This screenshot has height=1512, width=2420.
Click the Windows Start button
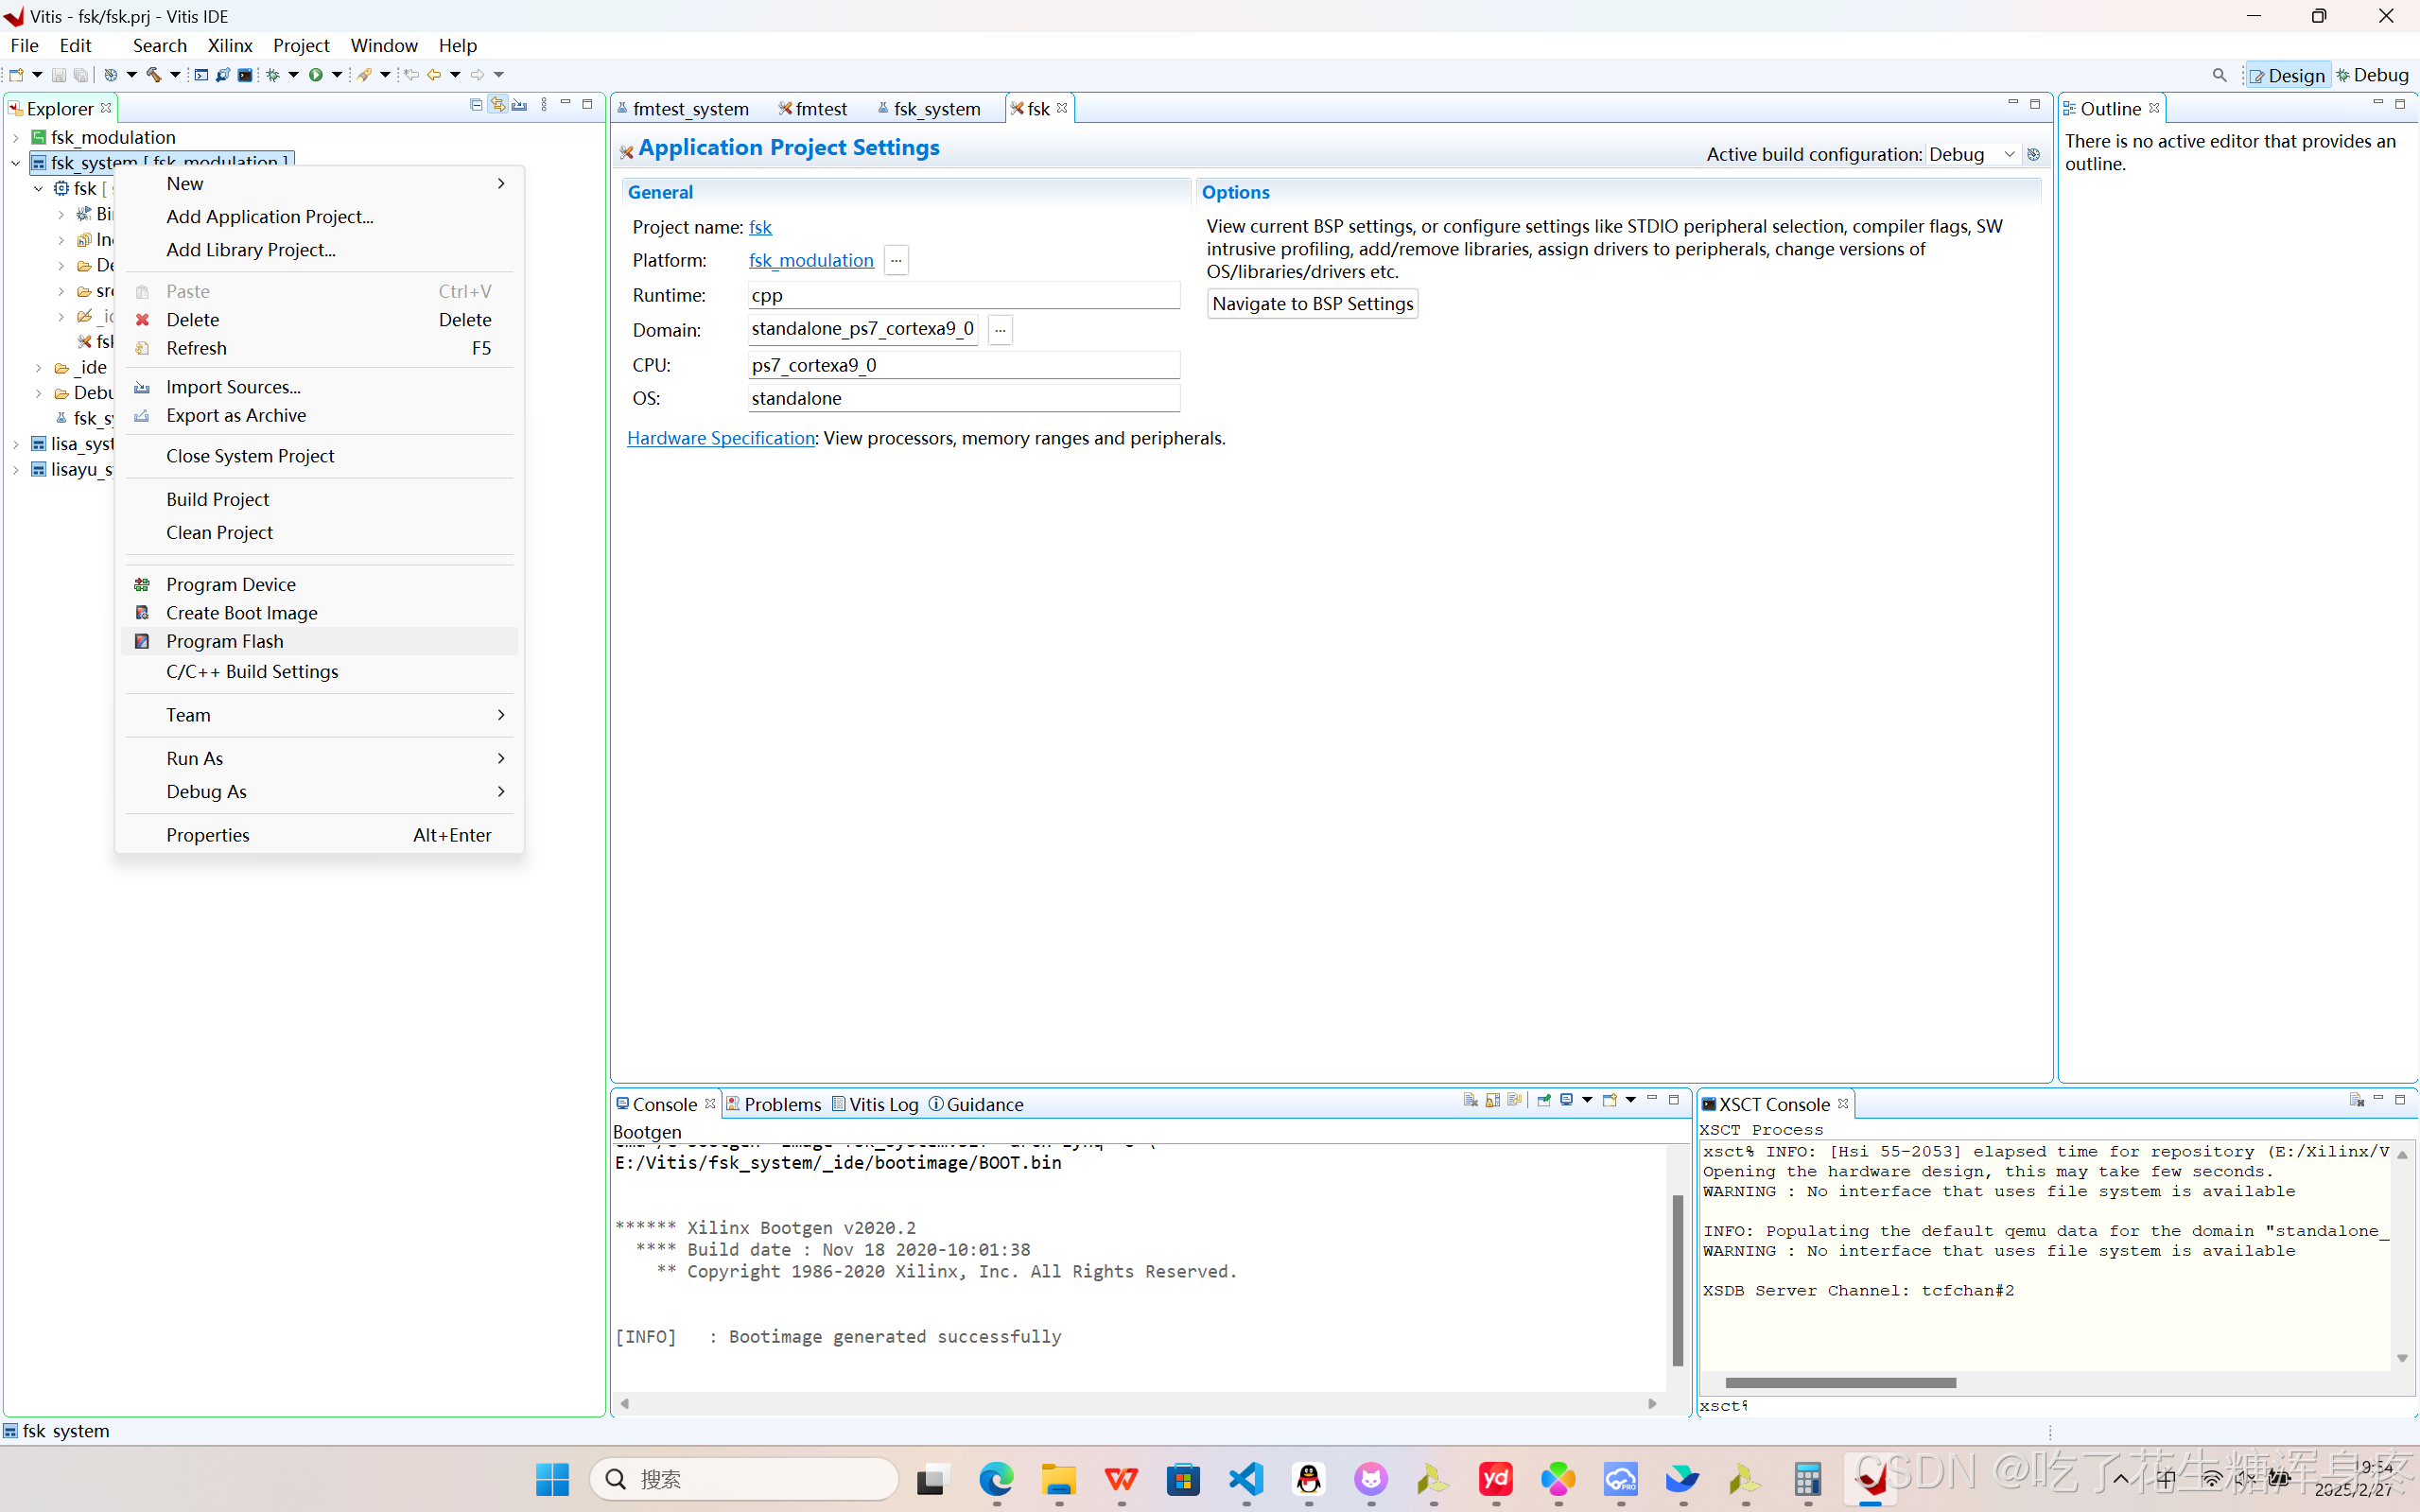click(552, 1479)
